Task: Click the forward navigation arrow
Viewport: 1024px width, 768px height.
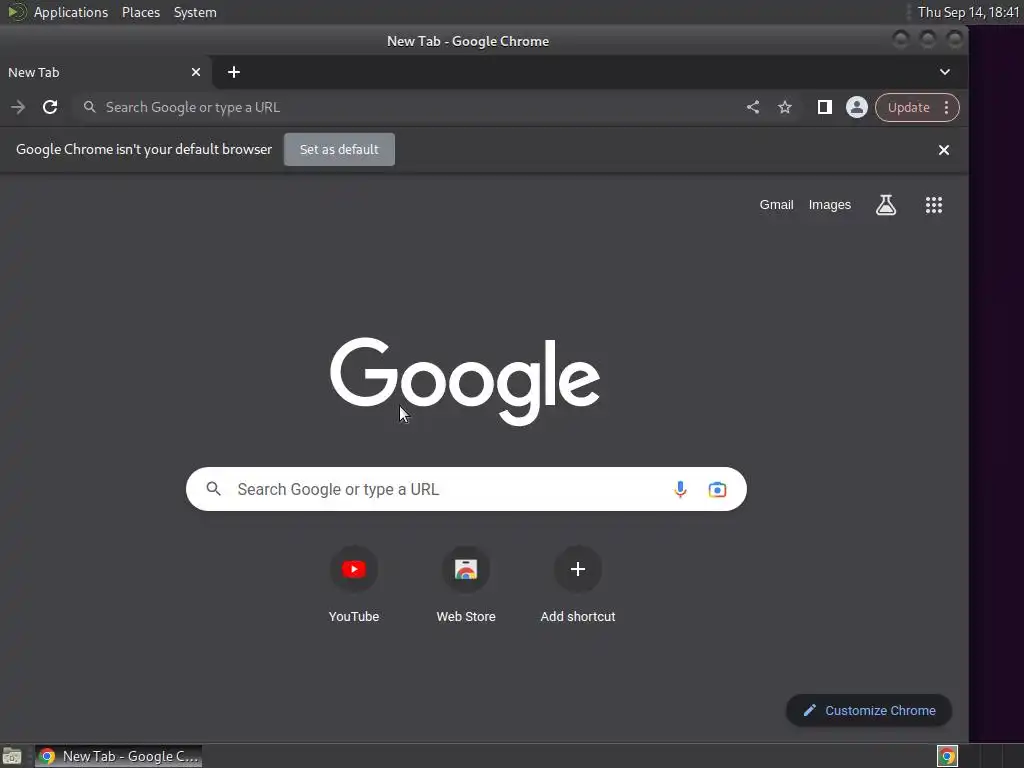Action: click(18, 107)
